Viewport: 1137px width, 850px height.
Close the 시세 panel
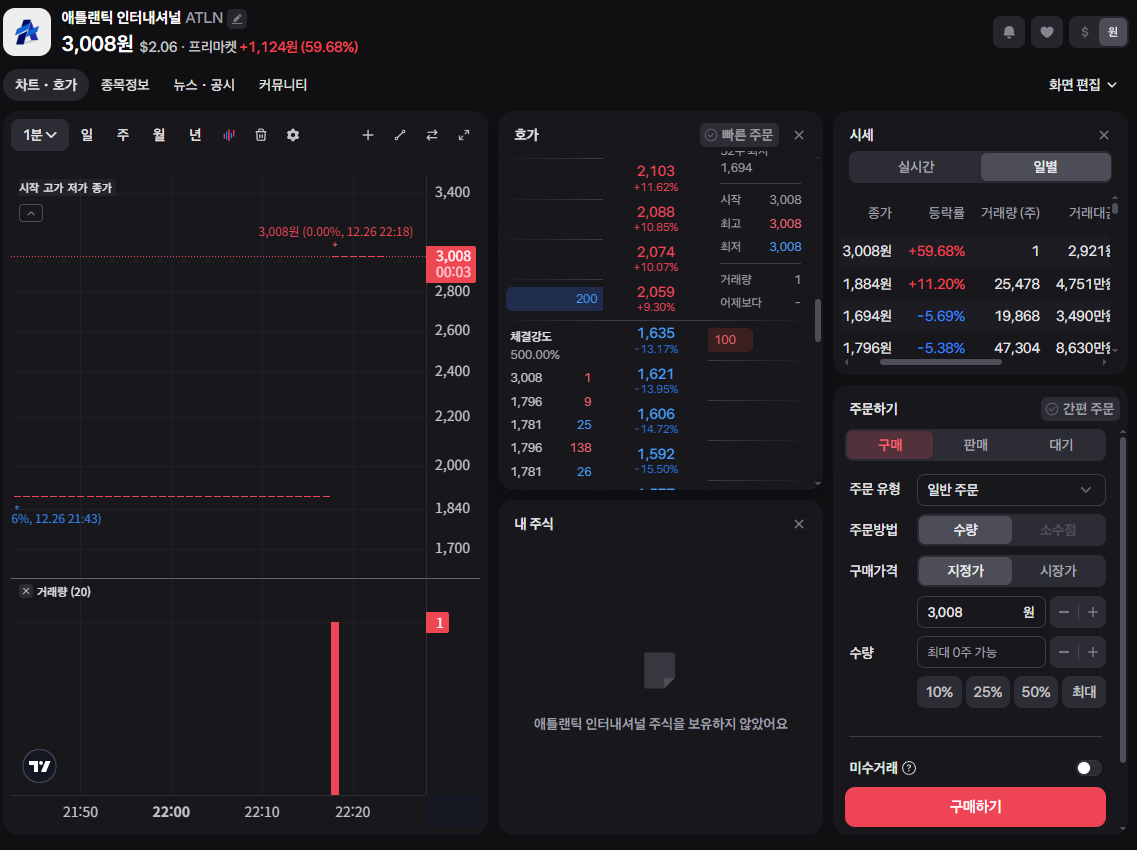pyautogui.click(x=1104, y=135)
